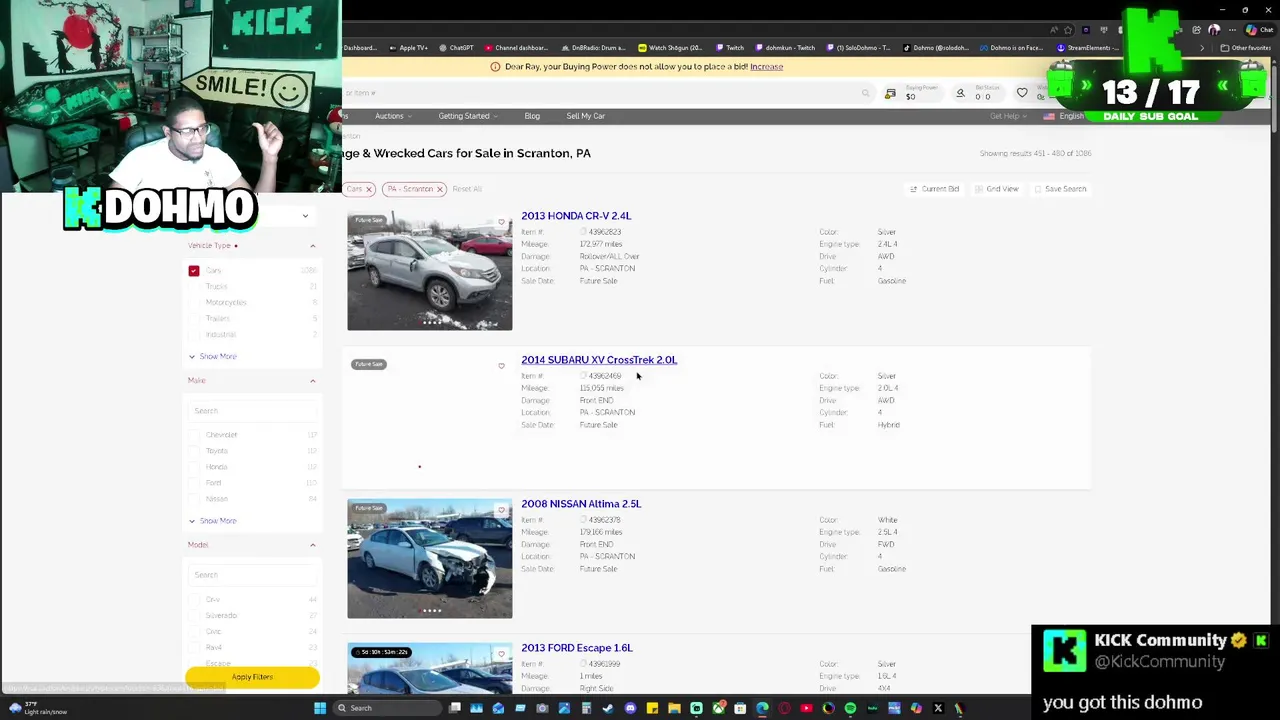Open the white Nissan Altima thumbnail

(430, 558)
